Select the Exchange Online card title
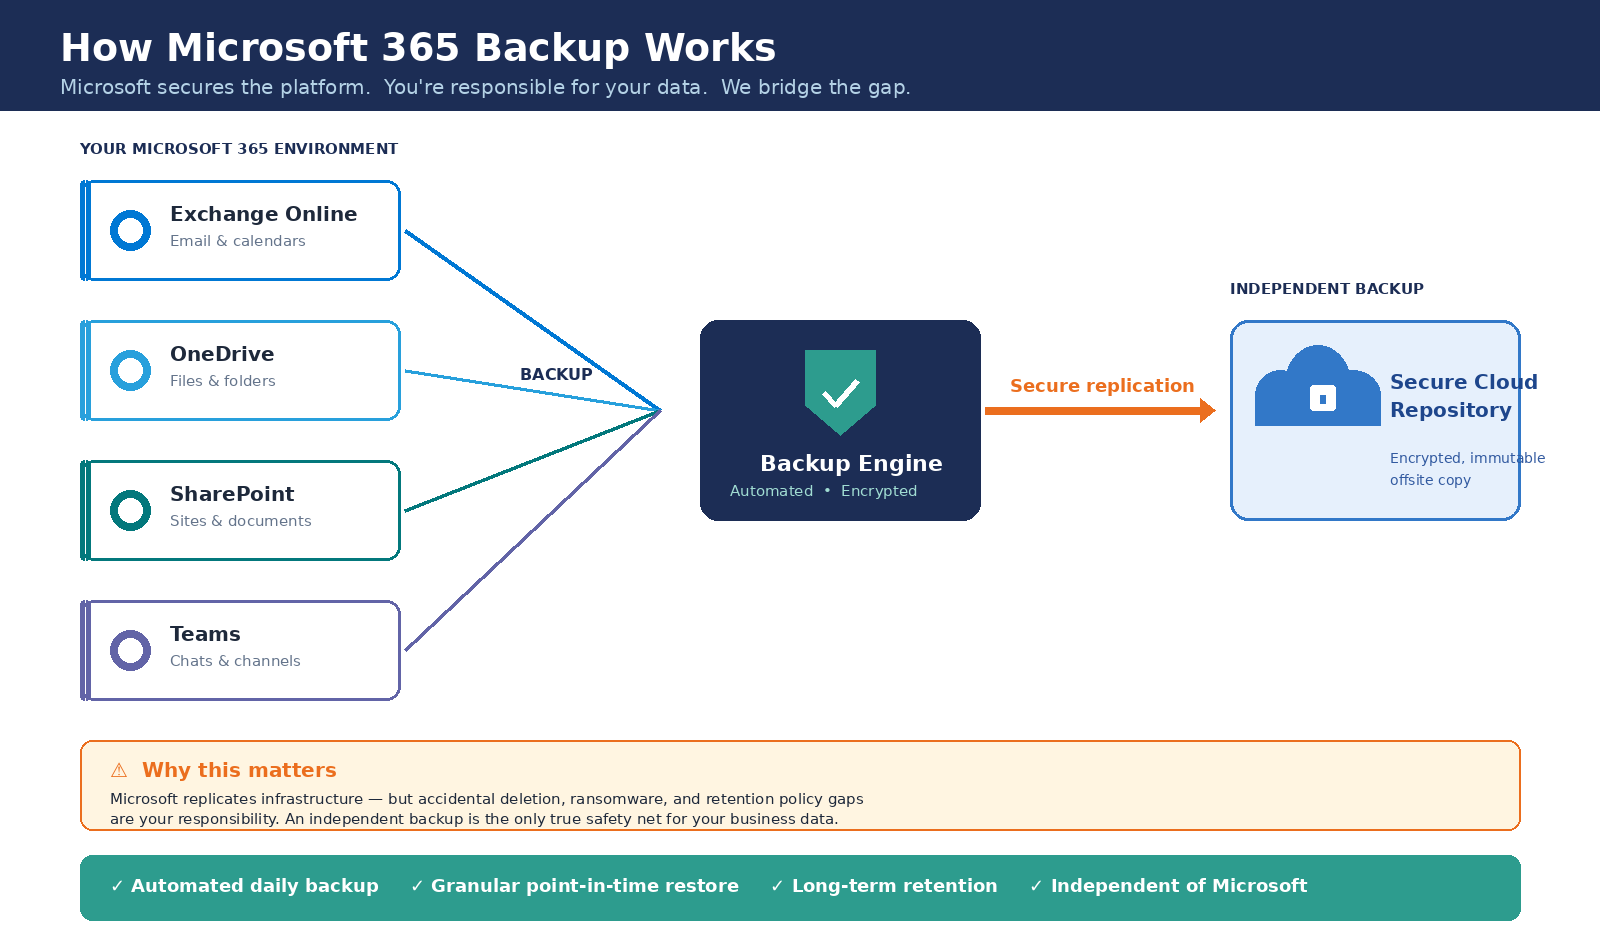The width and height of the screenshot is (1600, 950). 263,214
